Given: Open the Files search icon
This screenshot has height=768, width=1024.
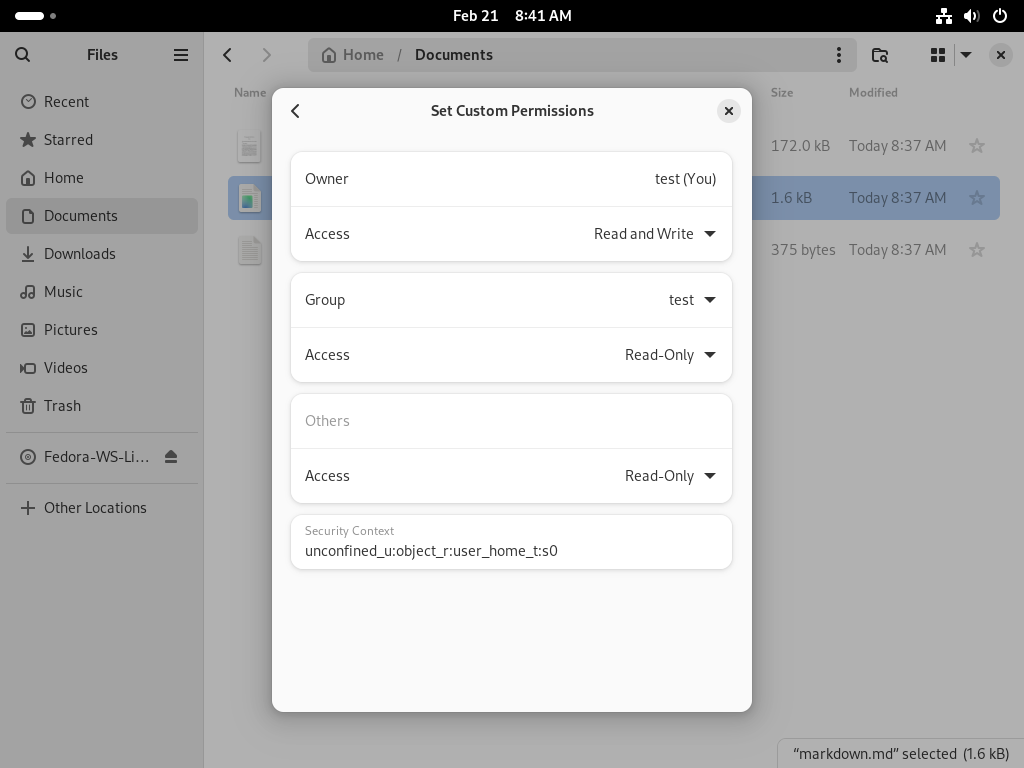Looking at the screenshot, I should pos(22,55).
